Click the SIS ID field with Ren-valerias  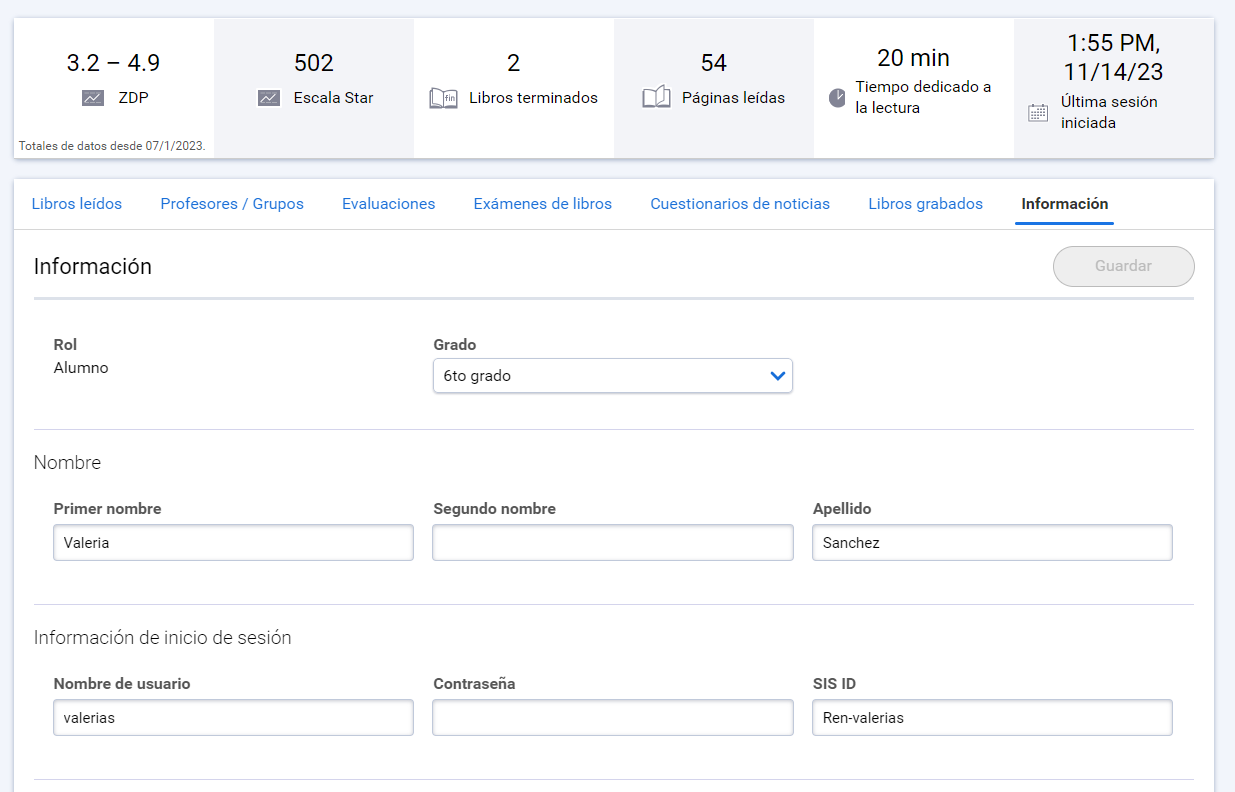(x=992, y=718)
